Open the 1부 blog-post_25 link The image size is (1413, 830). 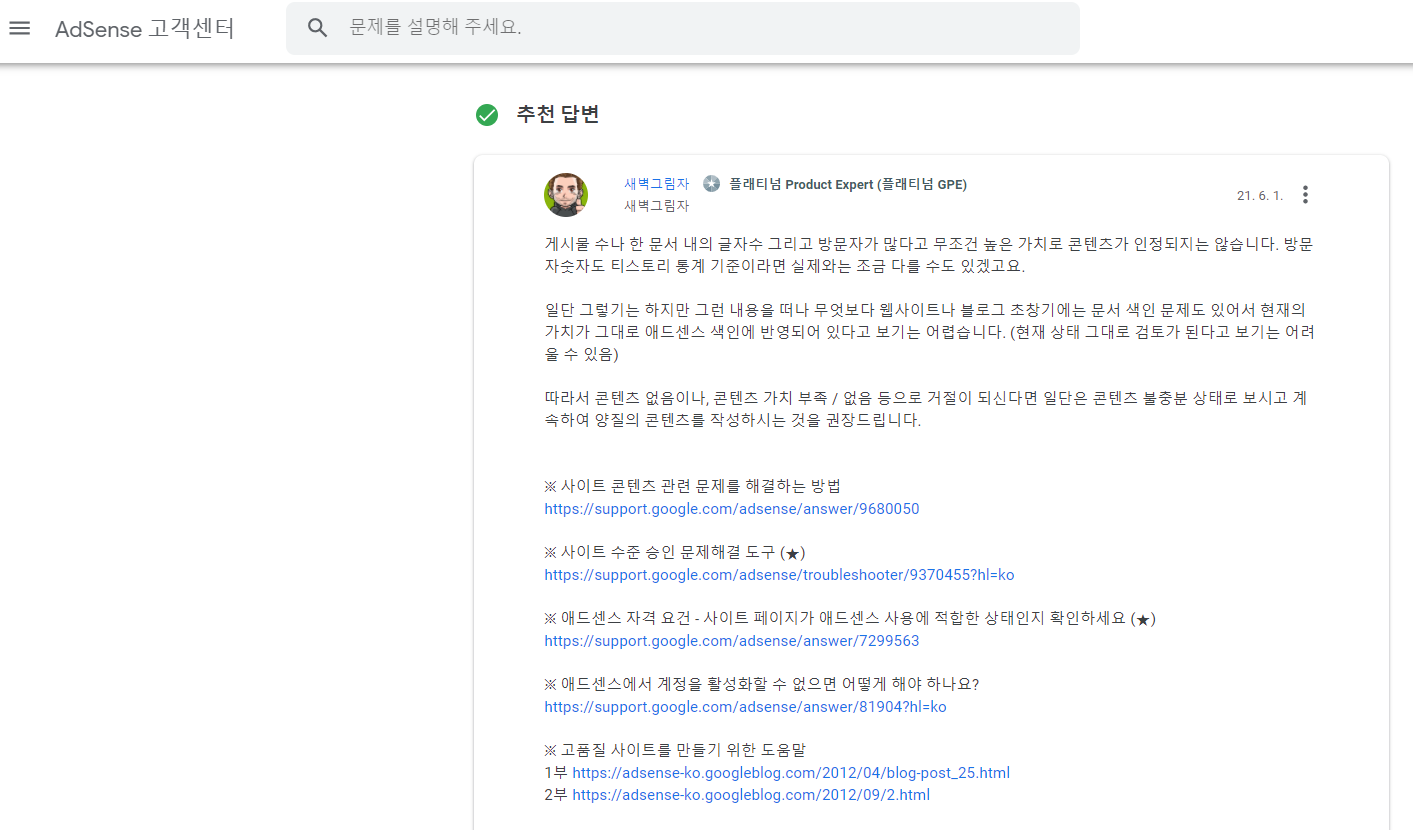[x=791, y=773]
